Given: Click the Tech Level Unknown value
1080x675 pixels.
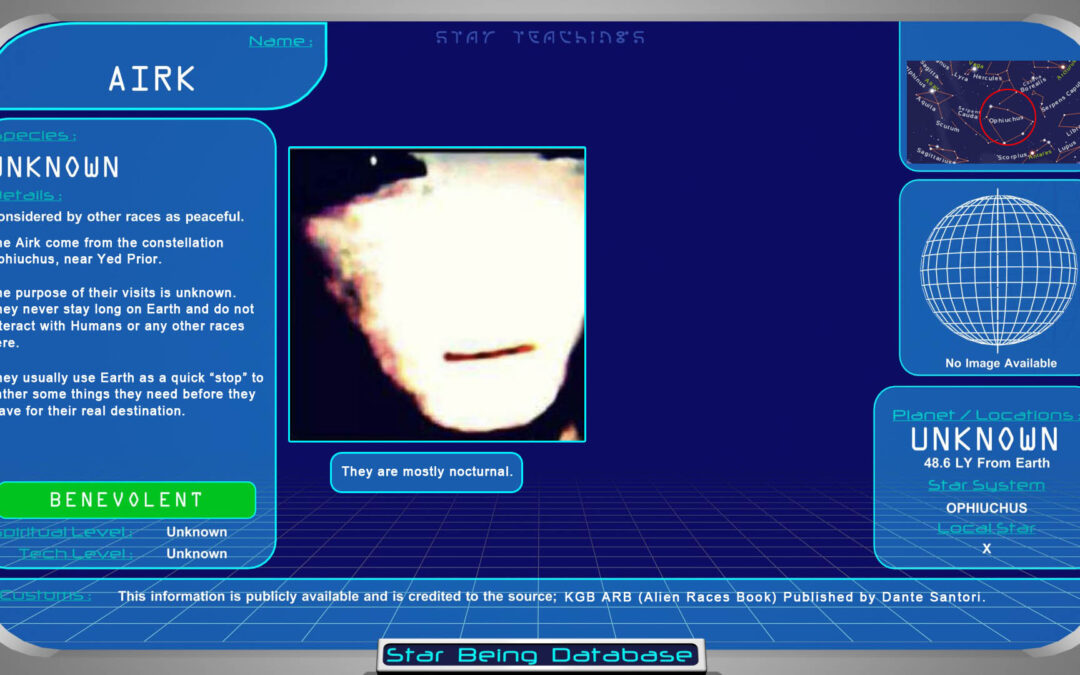Looking at the screenshot, I should click(x=196, y=553).
